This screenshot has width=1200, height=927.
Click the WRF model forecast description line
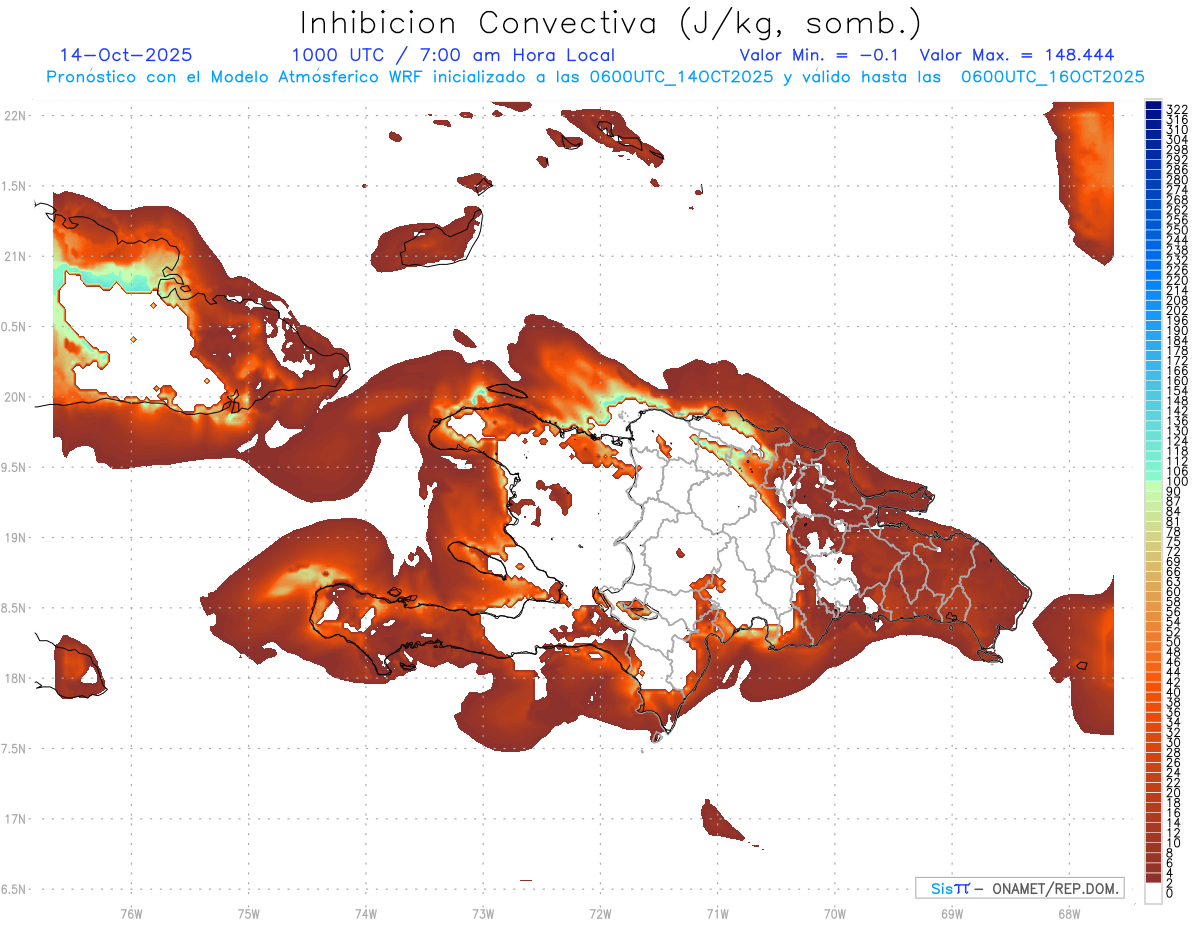595,76
